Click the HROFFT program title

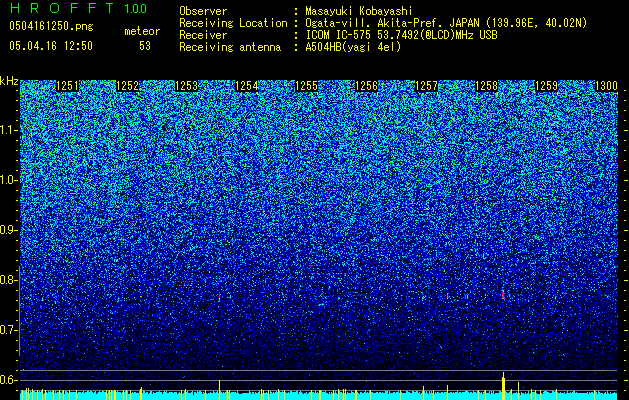click(x=63, y=8)
